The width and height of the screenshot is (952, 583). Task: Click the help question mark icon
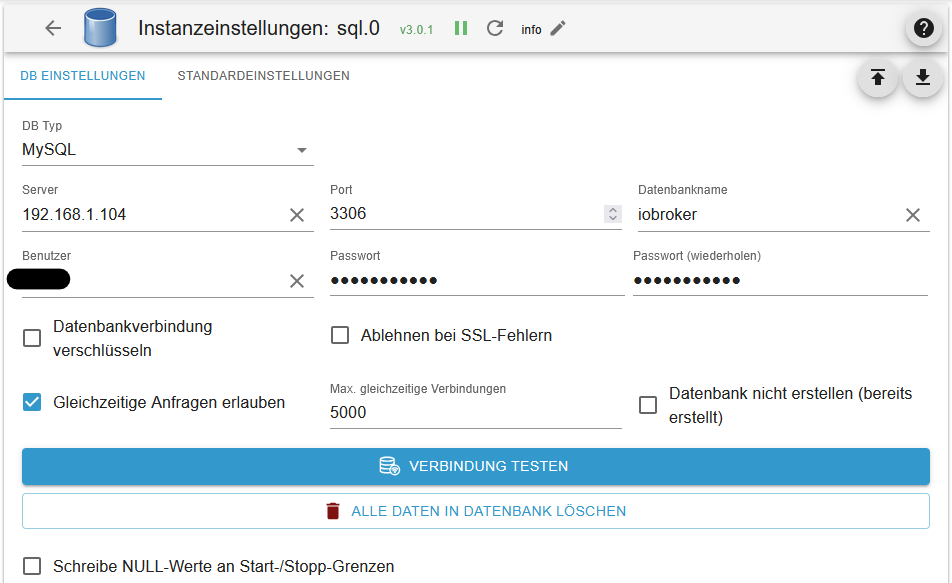coord(923,27)
